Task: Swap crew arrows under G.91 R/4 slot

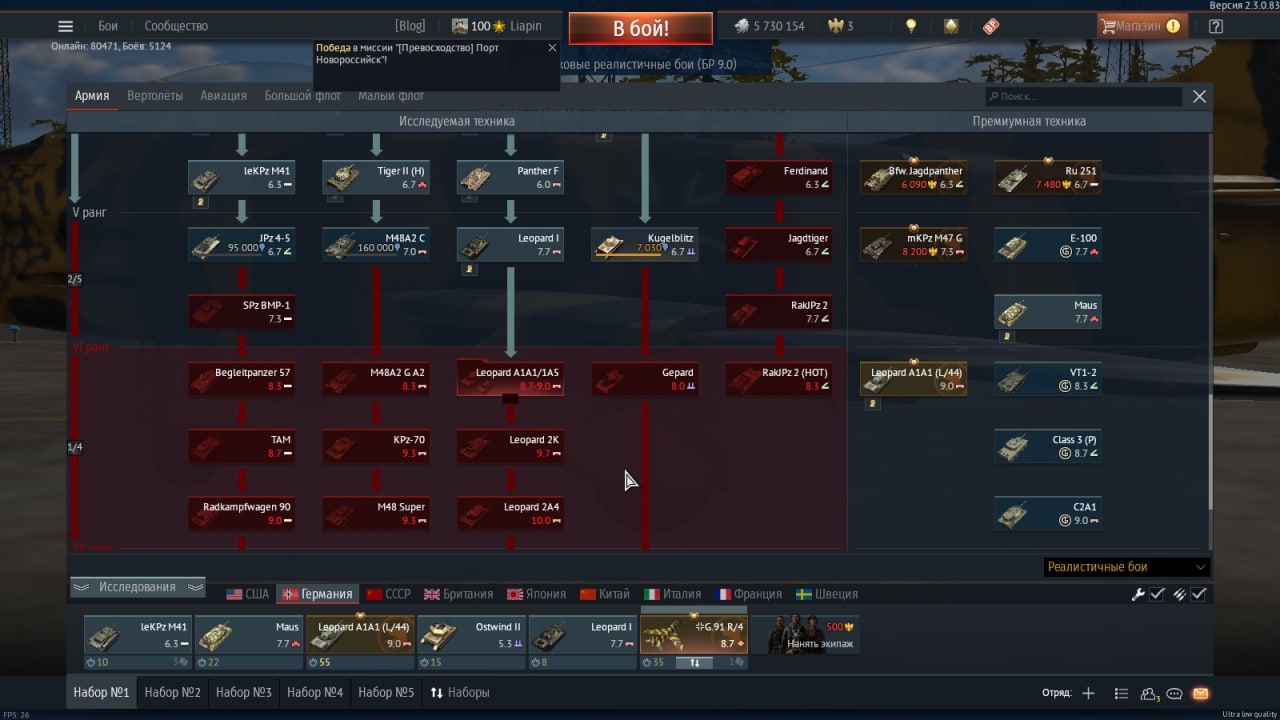Action: coord(694,662)
